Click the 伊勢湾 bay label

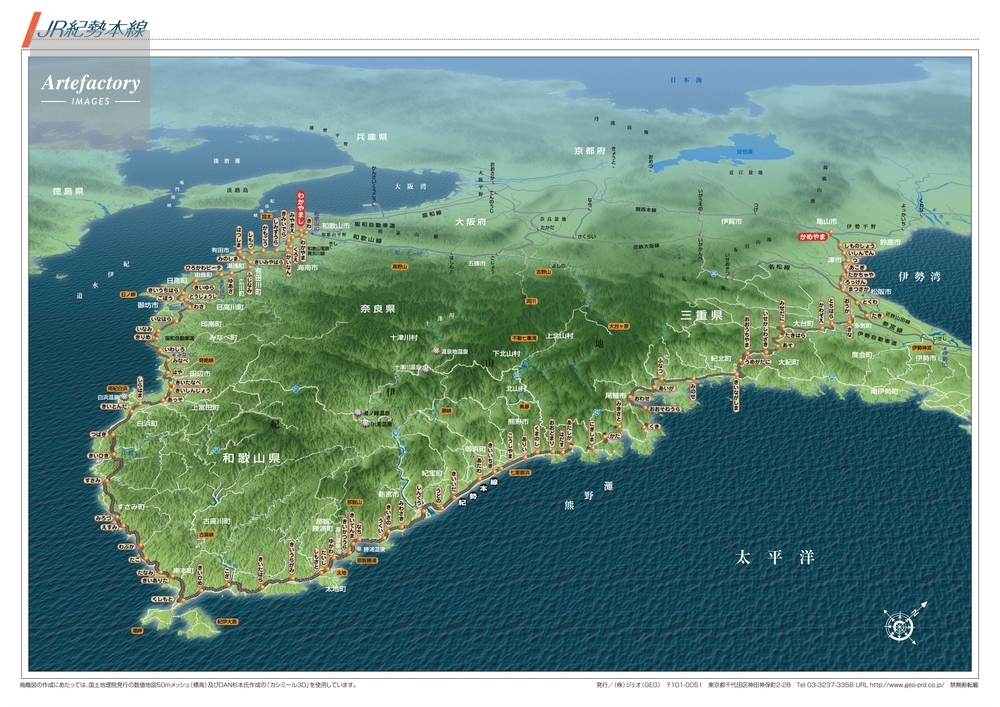click(x=918, y=276)
